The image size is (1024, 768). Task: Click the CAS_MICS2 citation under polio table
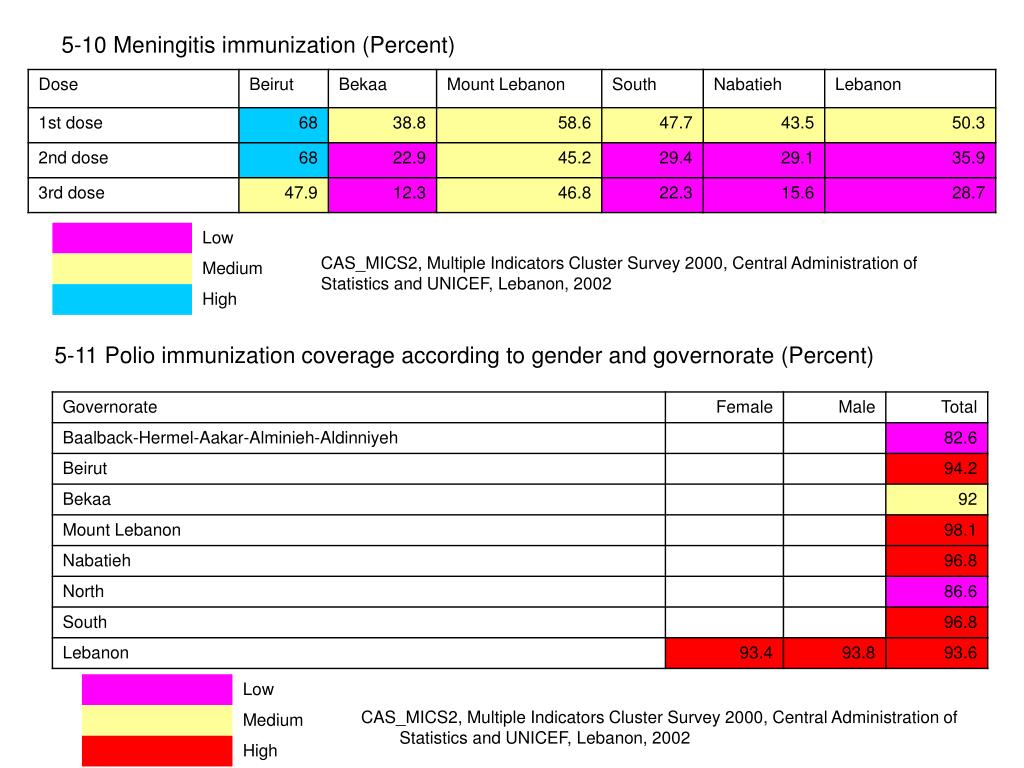pos(659,728)
